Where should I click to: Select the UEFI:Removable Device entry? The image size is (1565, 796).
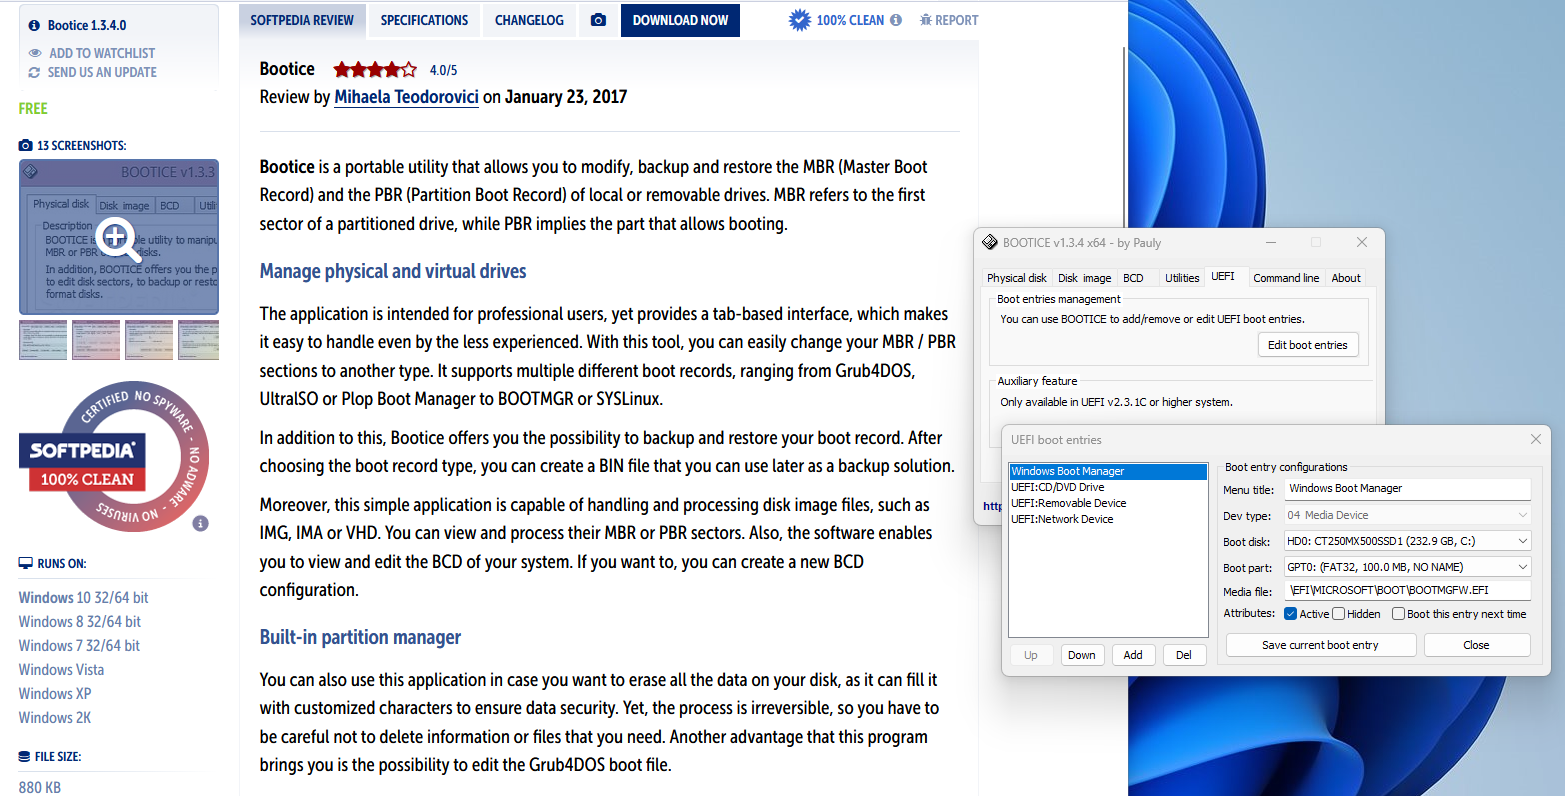[x=1108, y=503]
